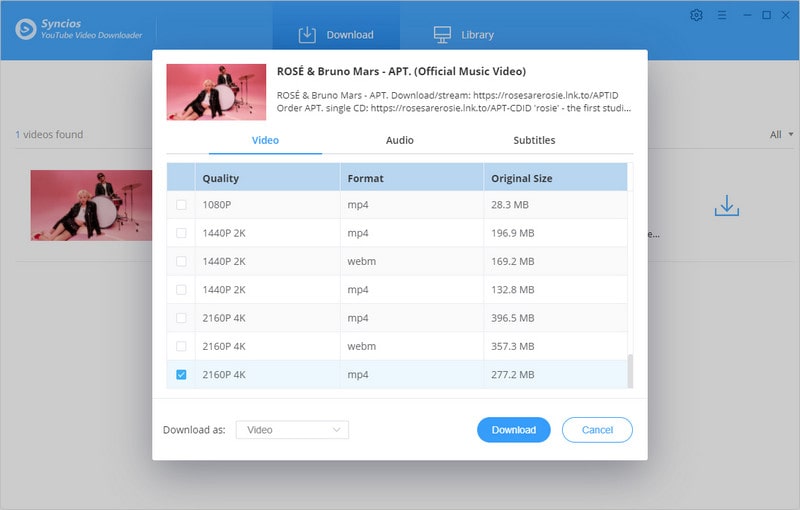The width and height of the screenshot is (800, 510).
Task: Switch to the Subtitles tab
Action: (x=534, y=140)
